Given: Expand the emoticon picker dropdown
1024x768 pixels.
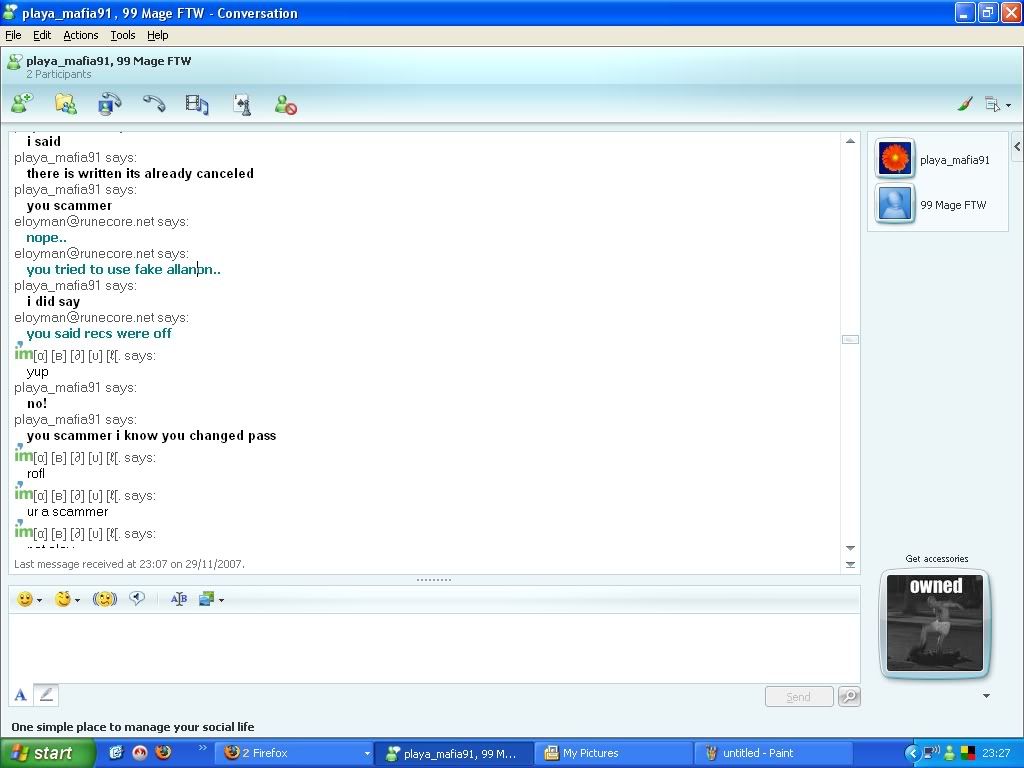Looking at the screenshot, I should click(39, 600).
